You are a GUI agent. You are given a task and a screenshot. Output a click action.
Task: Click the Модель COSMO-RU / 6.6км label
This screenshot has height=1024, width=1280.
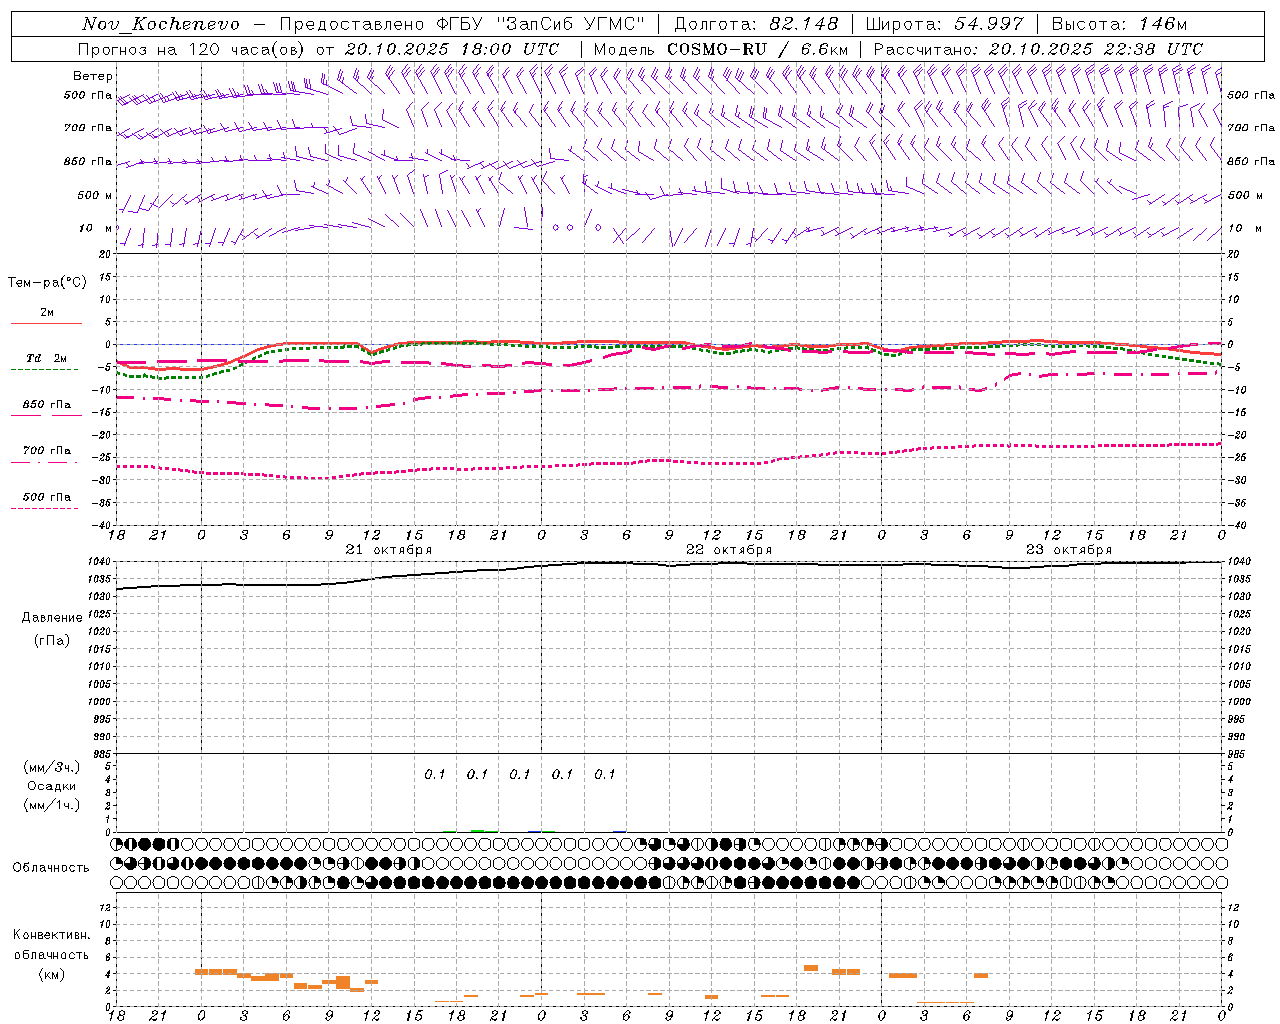pyautogui.click(x=720, y=49)
